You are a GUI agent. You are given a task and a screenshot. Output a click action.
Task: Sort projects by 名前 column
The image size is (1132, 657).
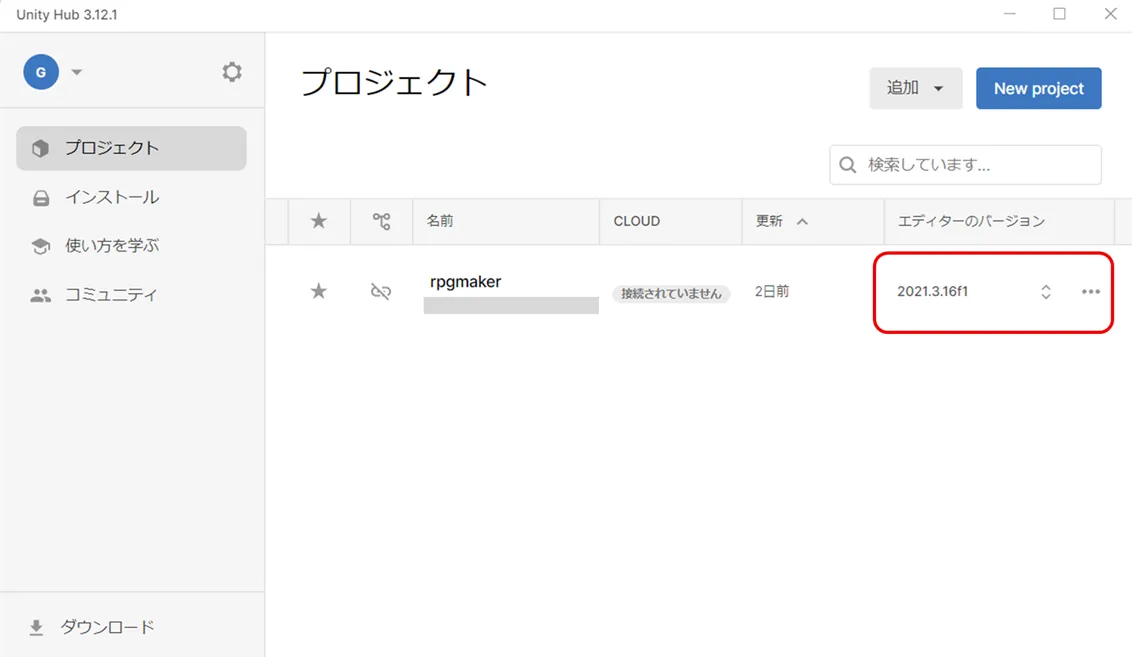440,221
